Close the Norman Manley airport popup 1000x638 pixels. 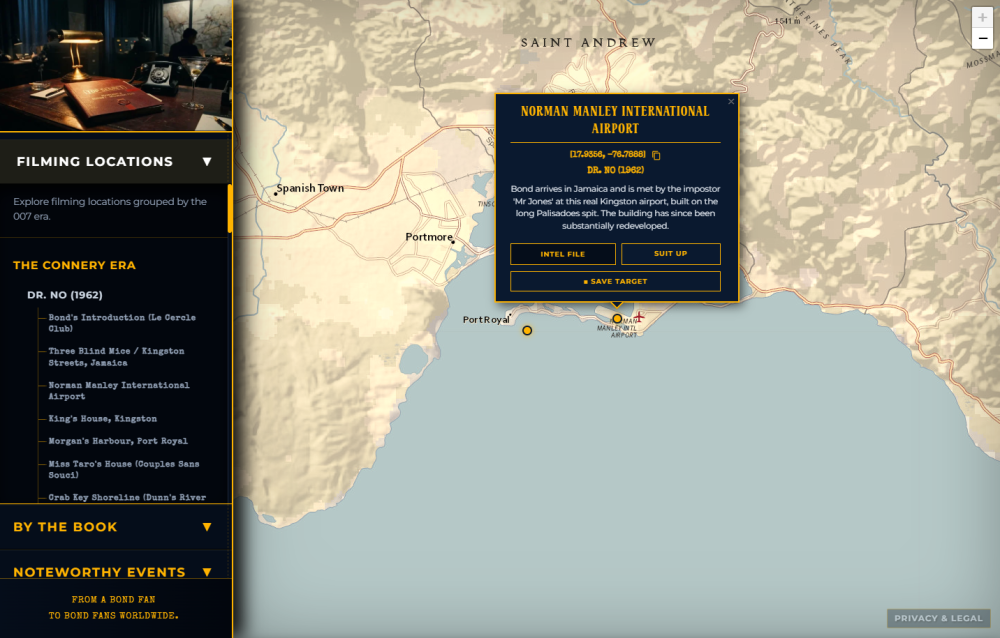tap(731, 101)
